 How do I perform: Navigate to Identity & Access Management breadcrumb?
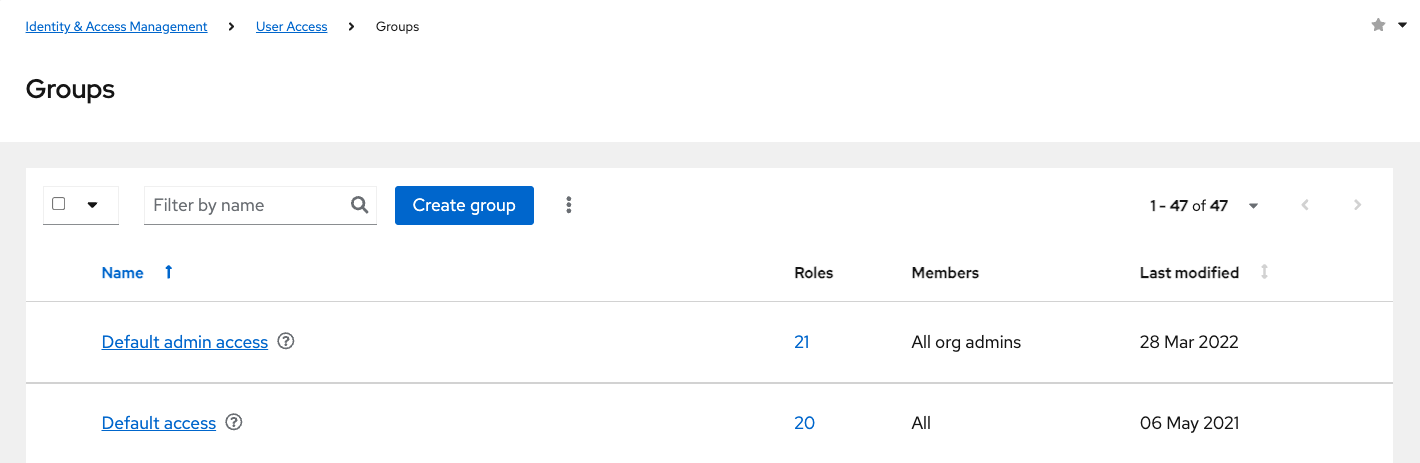116,27
